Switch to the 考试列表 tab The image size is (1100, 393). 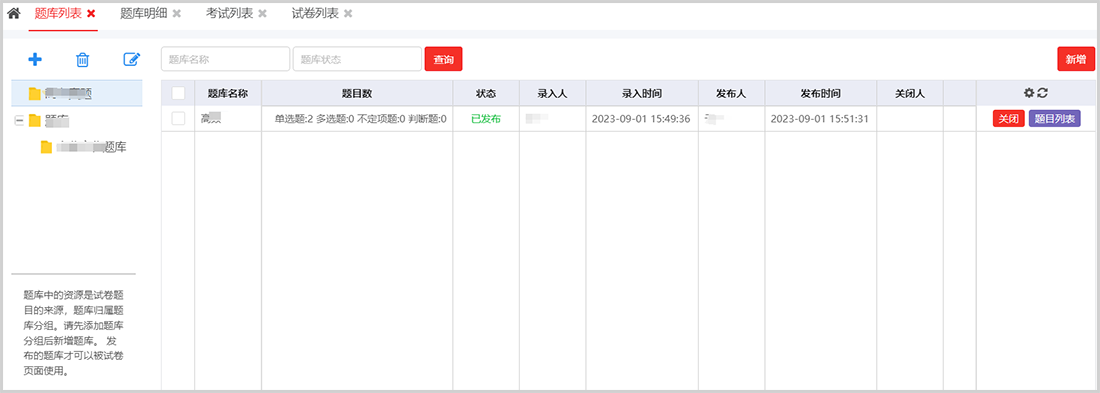point(230,13)
